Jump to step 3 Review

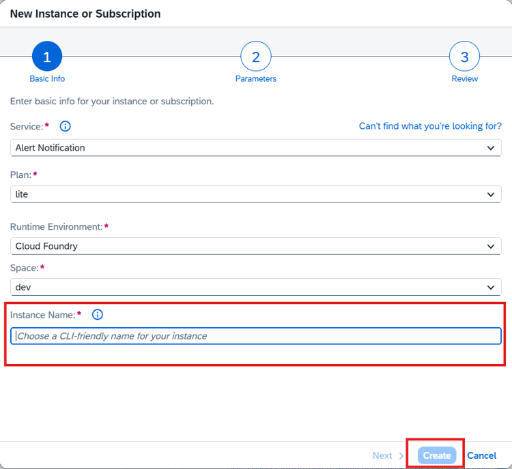coord(464,56)
